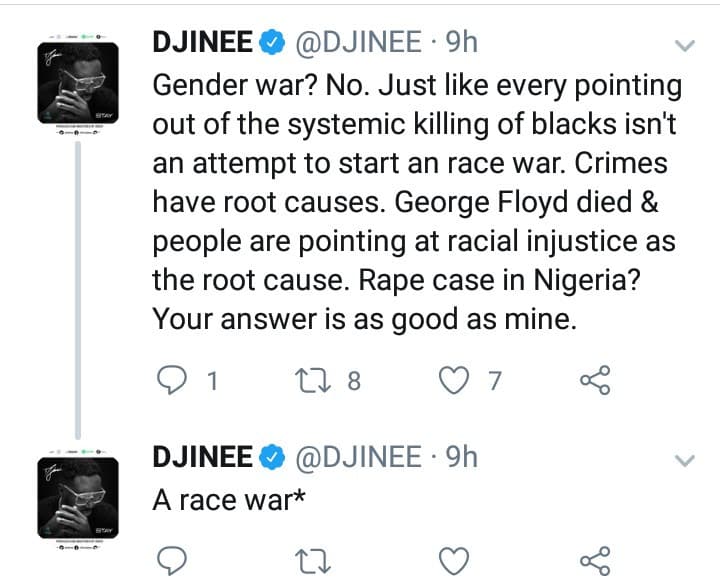720x582 pixels.
Task: Open the first tweet's options chevron
Action: [x=685, y=46]
